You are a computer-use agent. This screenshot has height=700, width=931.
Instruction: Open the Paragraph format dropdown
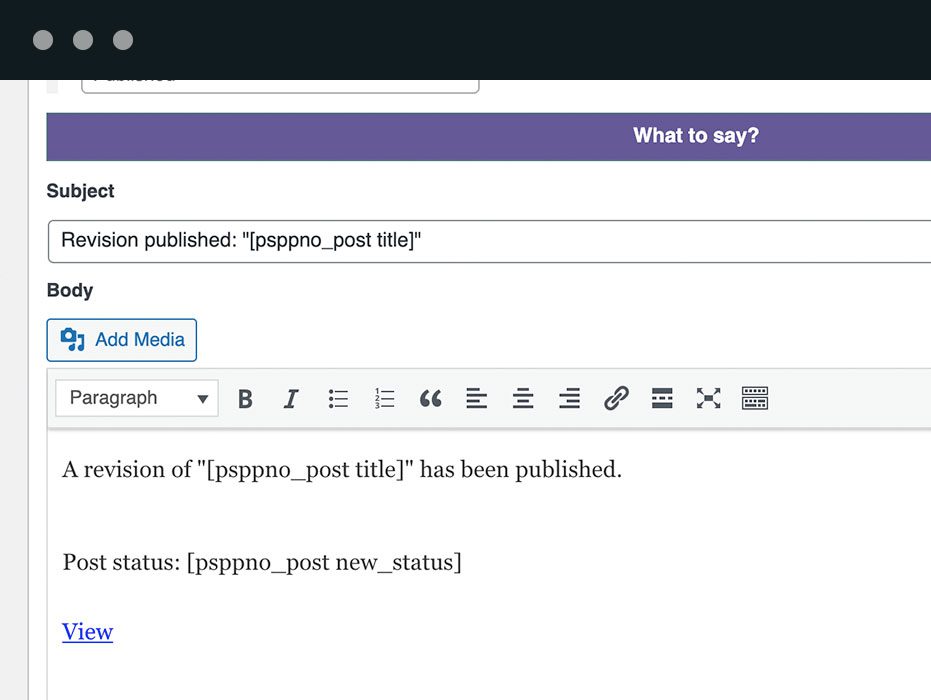coord(137,398)
